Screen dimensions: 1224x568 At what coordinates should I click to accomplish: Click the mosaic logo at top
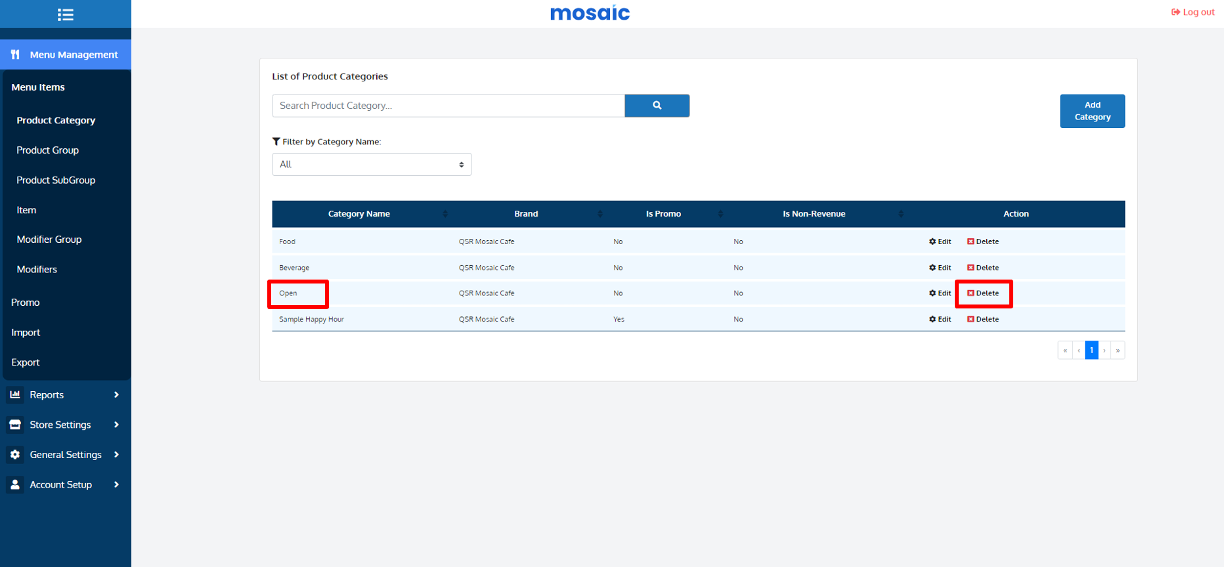click(x=590, y=13)
